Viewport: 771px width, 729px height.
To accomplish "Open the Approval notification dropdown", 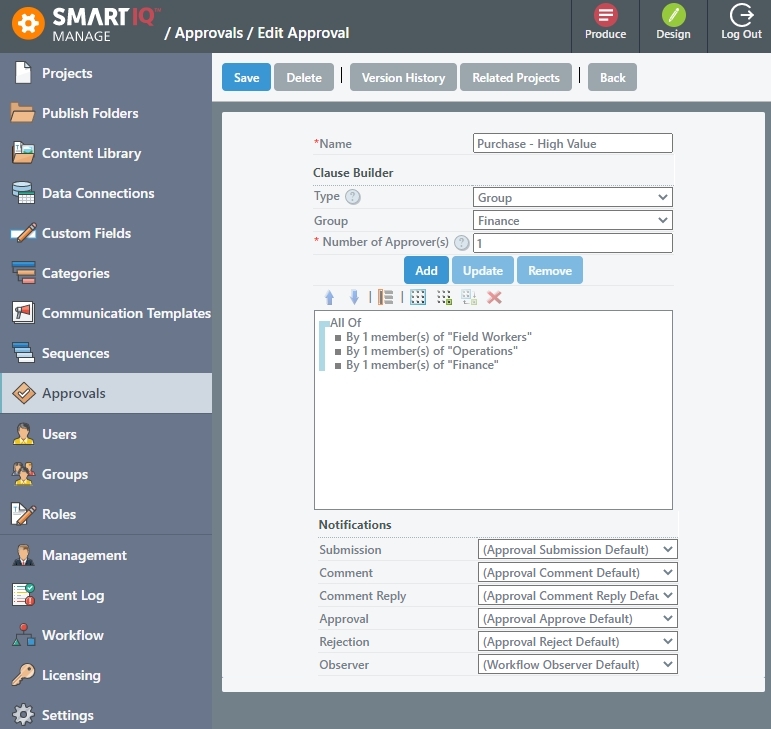I will pos(577,618).
